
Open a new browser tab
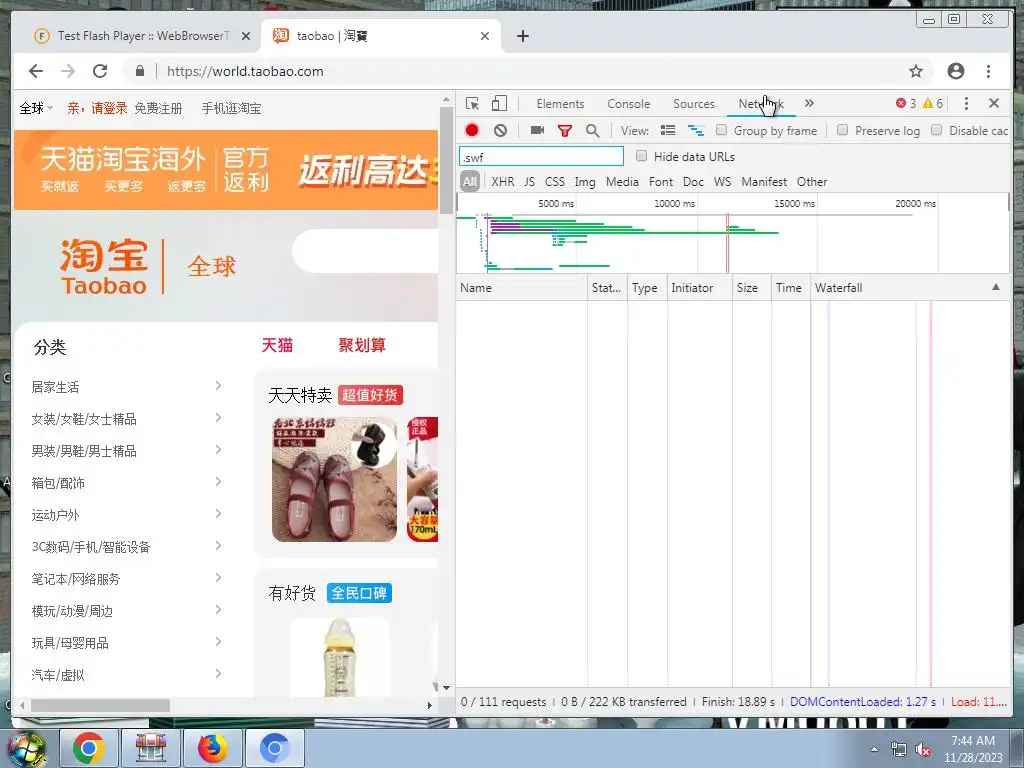[x=522, y=36]
